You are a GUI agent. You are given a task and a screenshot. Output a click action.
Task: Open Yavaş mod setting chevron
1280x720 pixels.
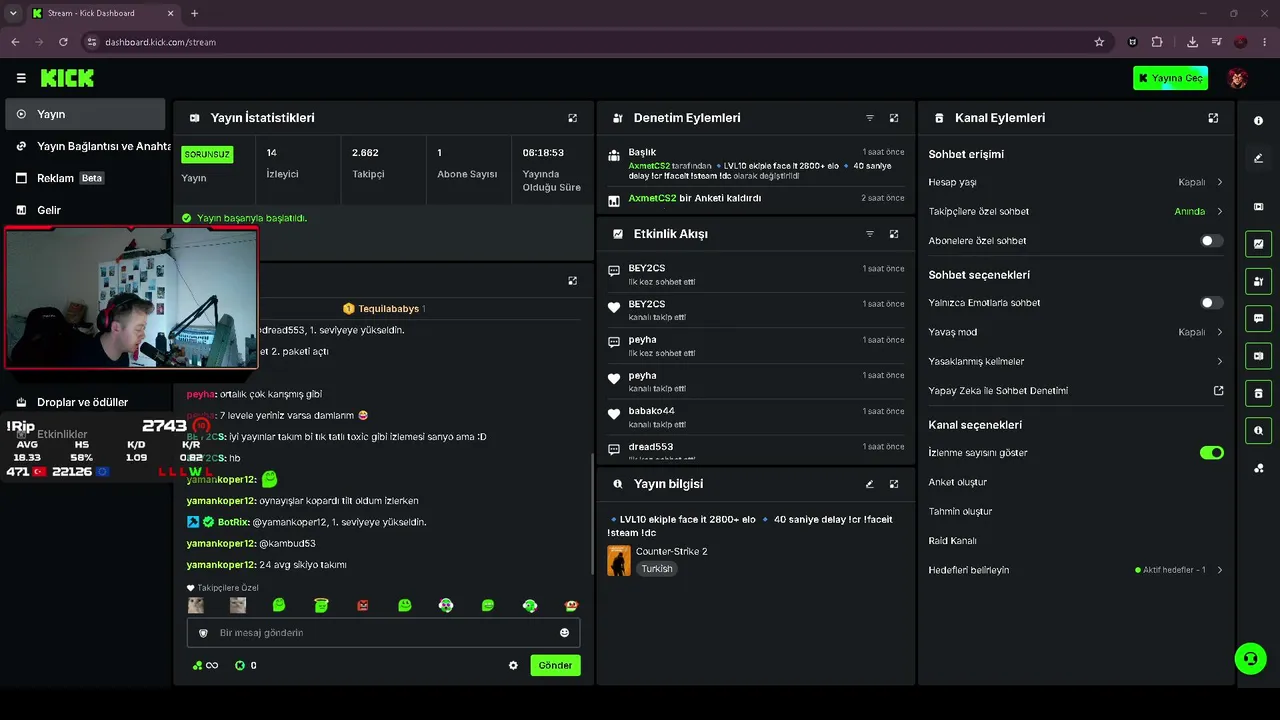point(1219,332)
